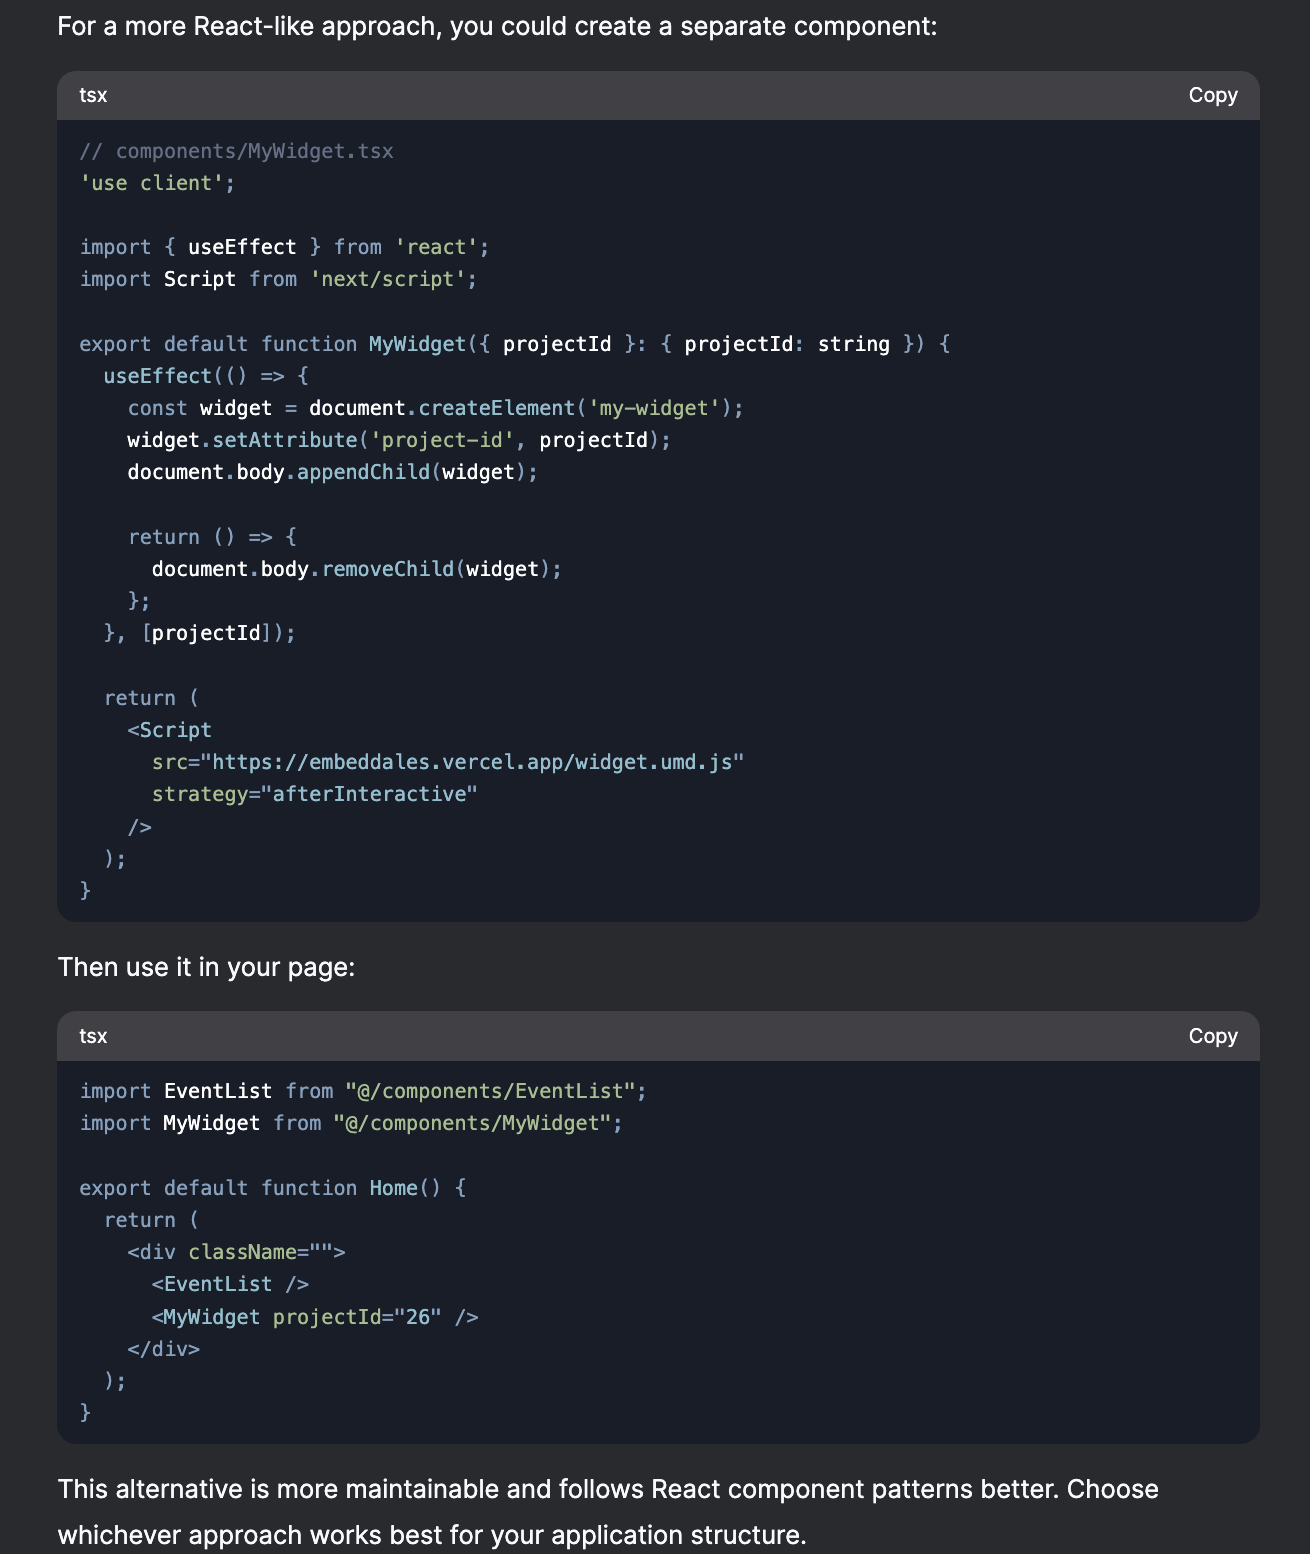The width and height of the screenshot is (1310, 1554).
Task: Click the 'This alternative is more maintainable' paragraph
Action: 608,1512
